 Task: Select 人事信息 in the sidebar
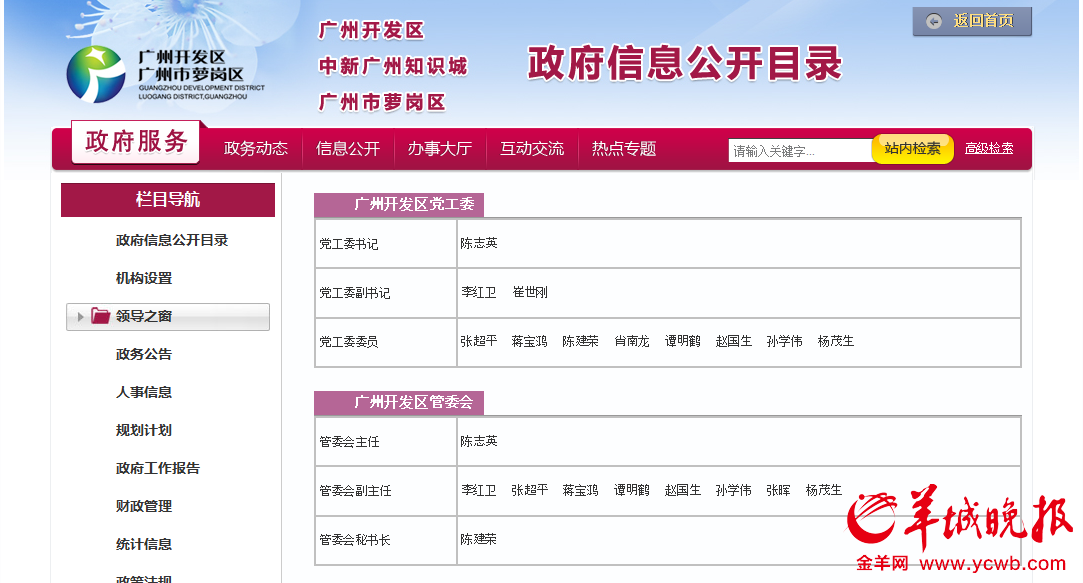144,392
